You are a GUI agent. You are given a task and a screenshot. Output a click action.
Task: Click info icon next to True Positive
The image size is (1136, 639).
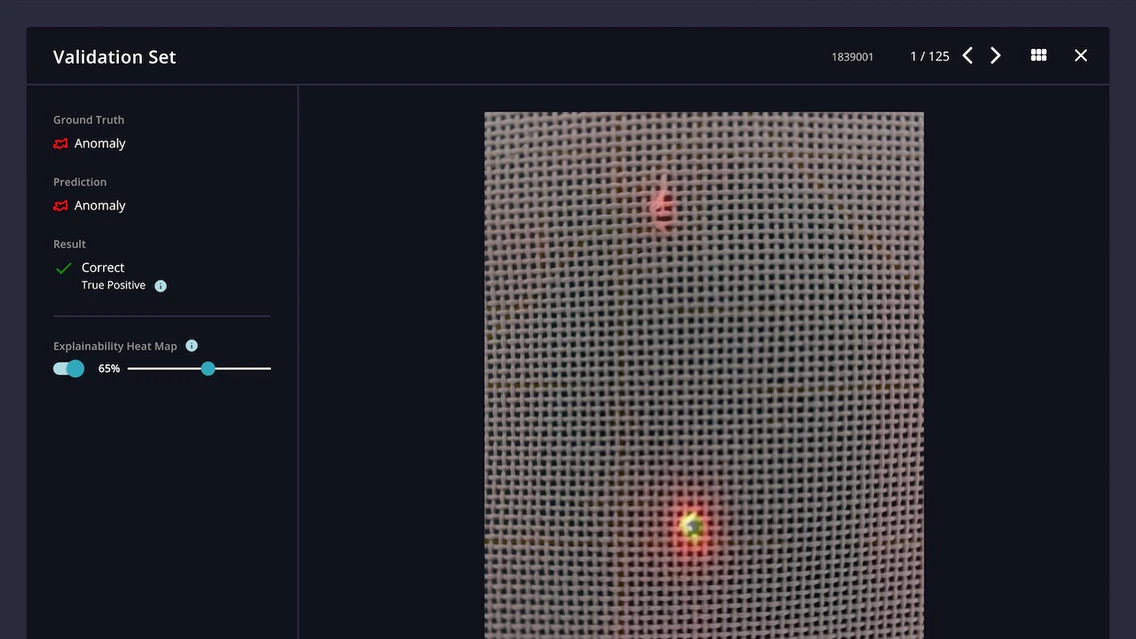pyautogui.click(x=161, y=286)
